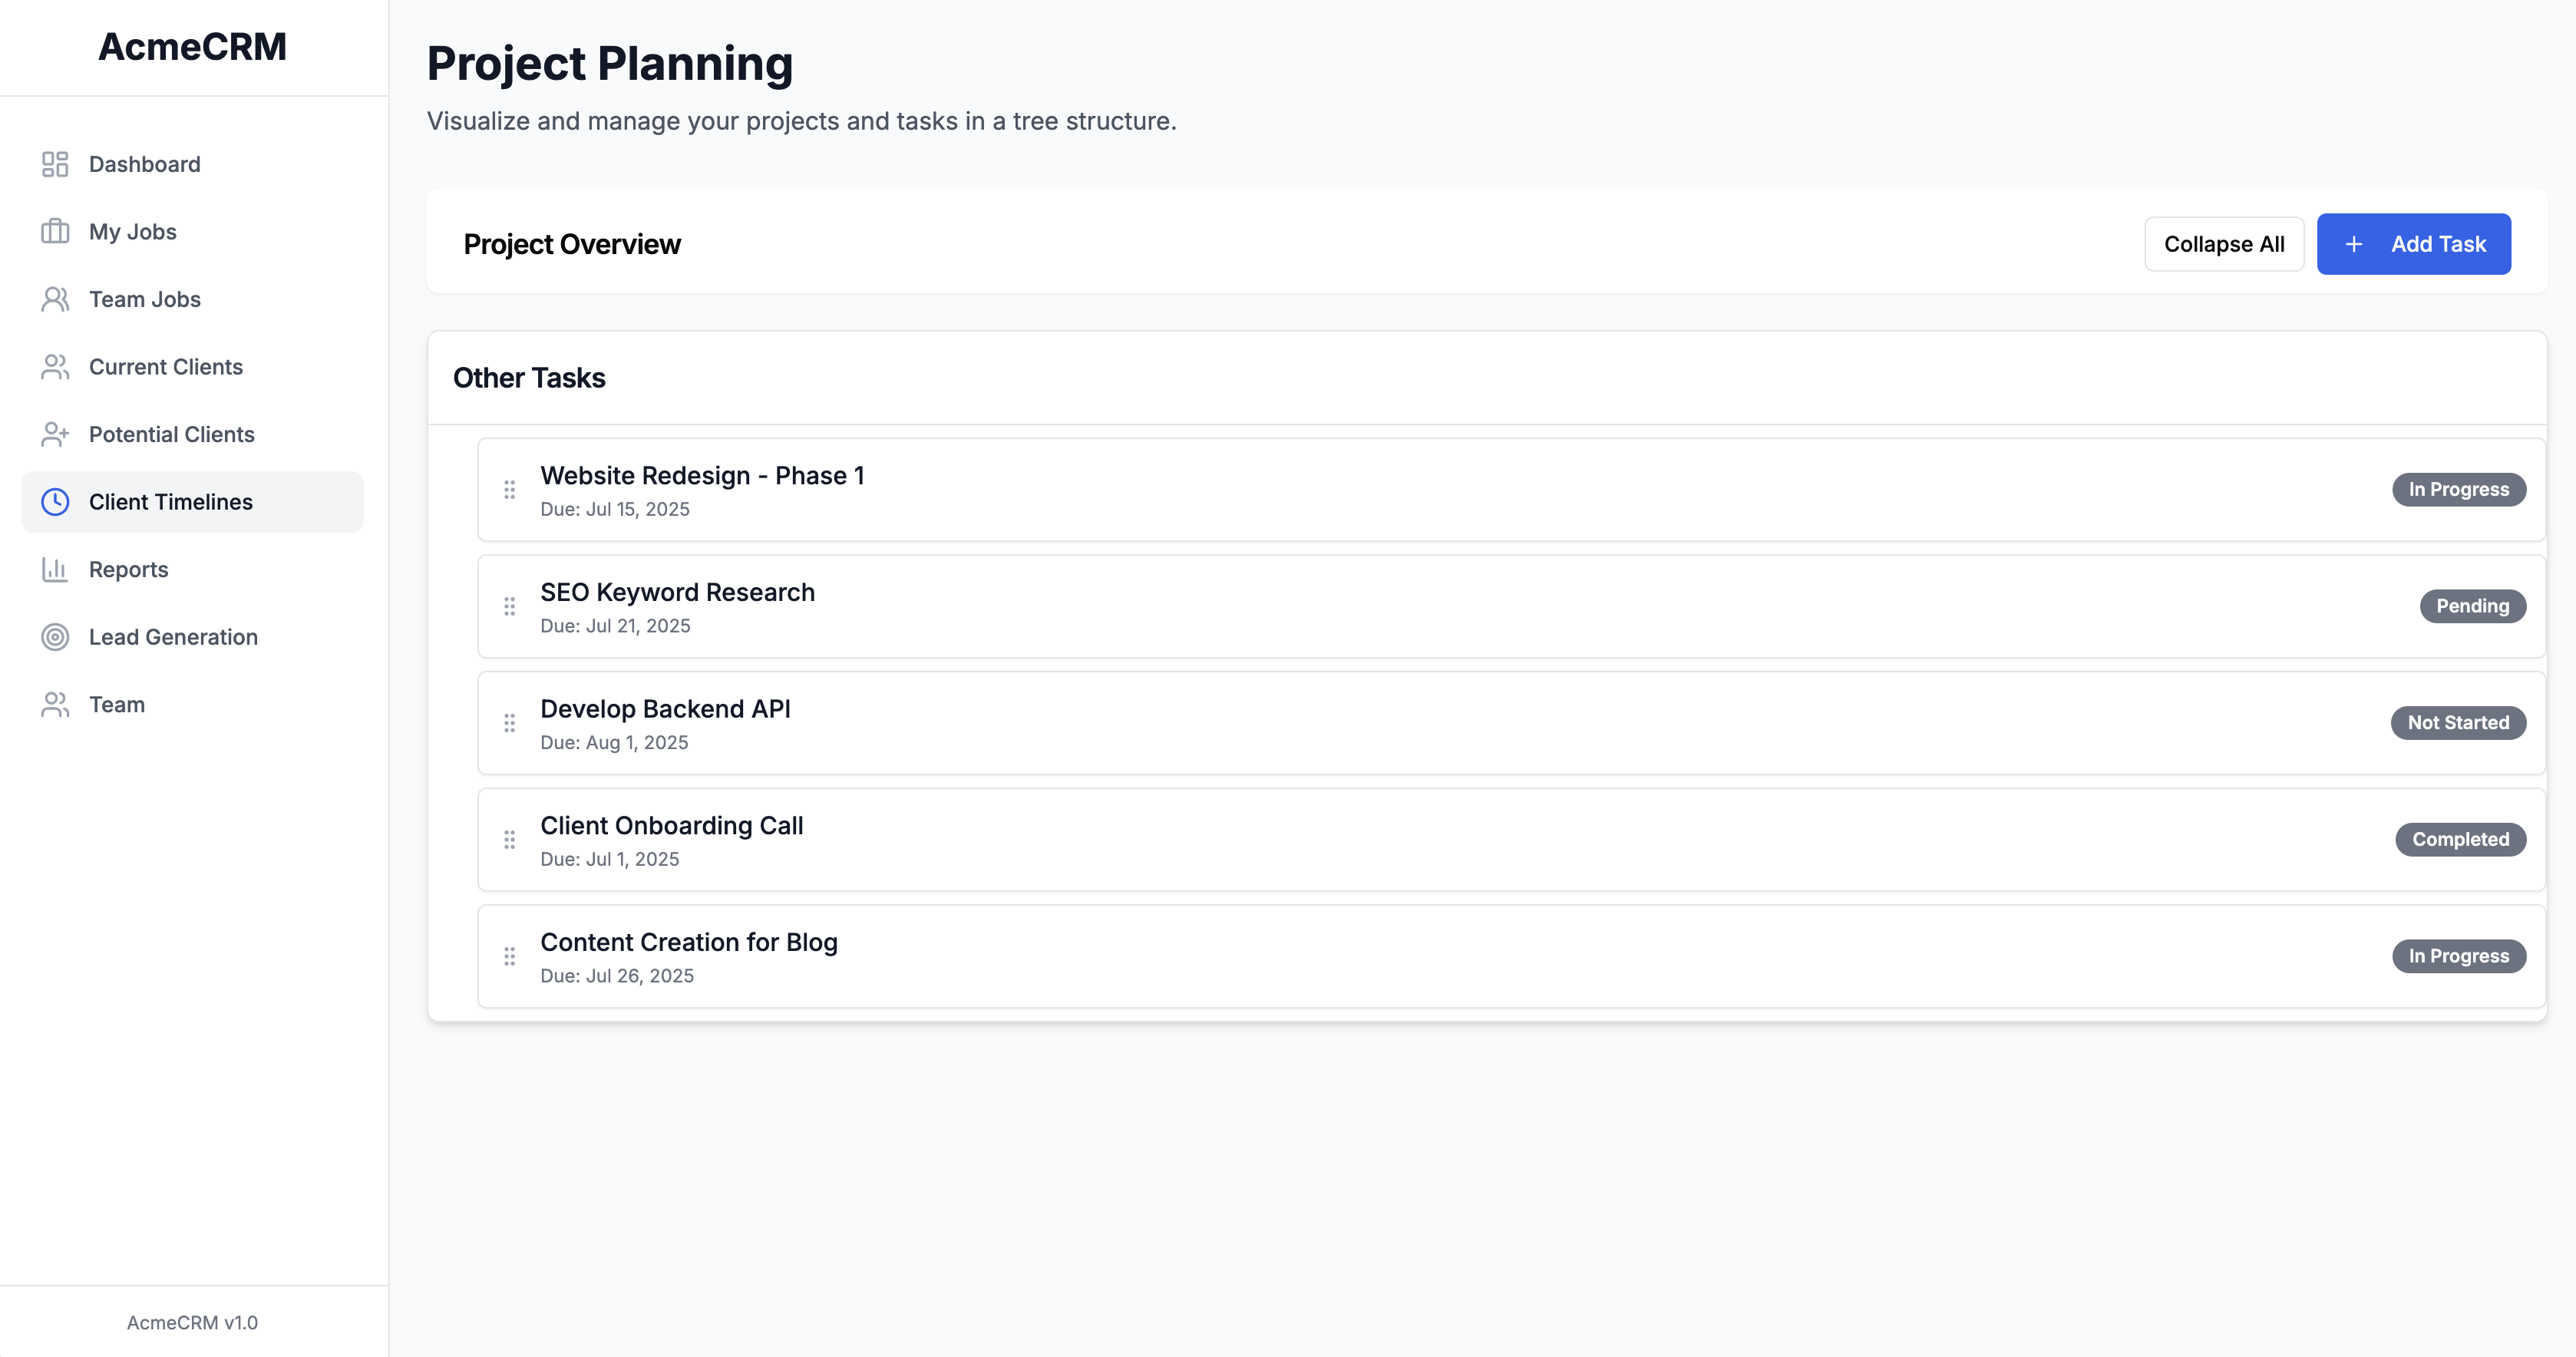Image resolution: width=2576 pixels, height=1357 pixels.
Task: Click In Progress badge on Content Creation
Action: [x=2458, y=956]
